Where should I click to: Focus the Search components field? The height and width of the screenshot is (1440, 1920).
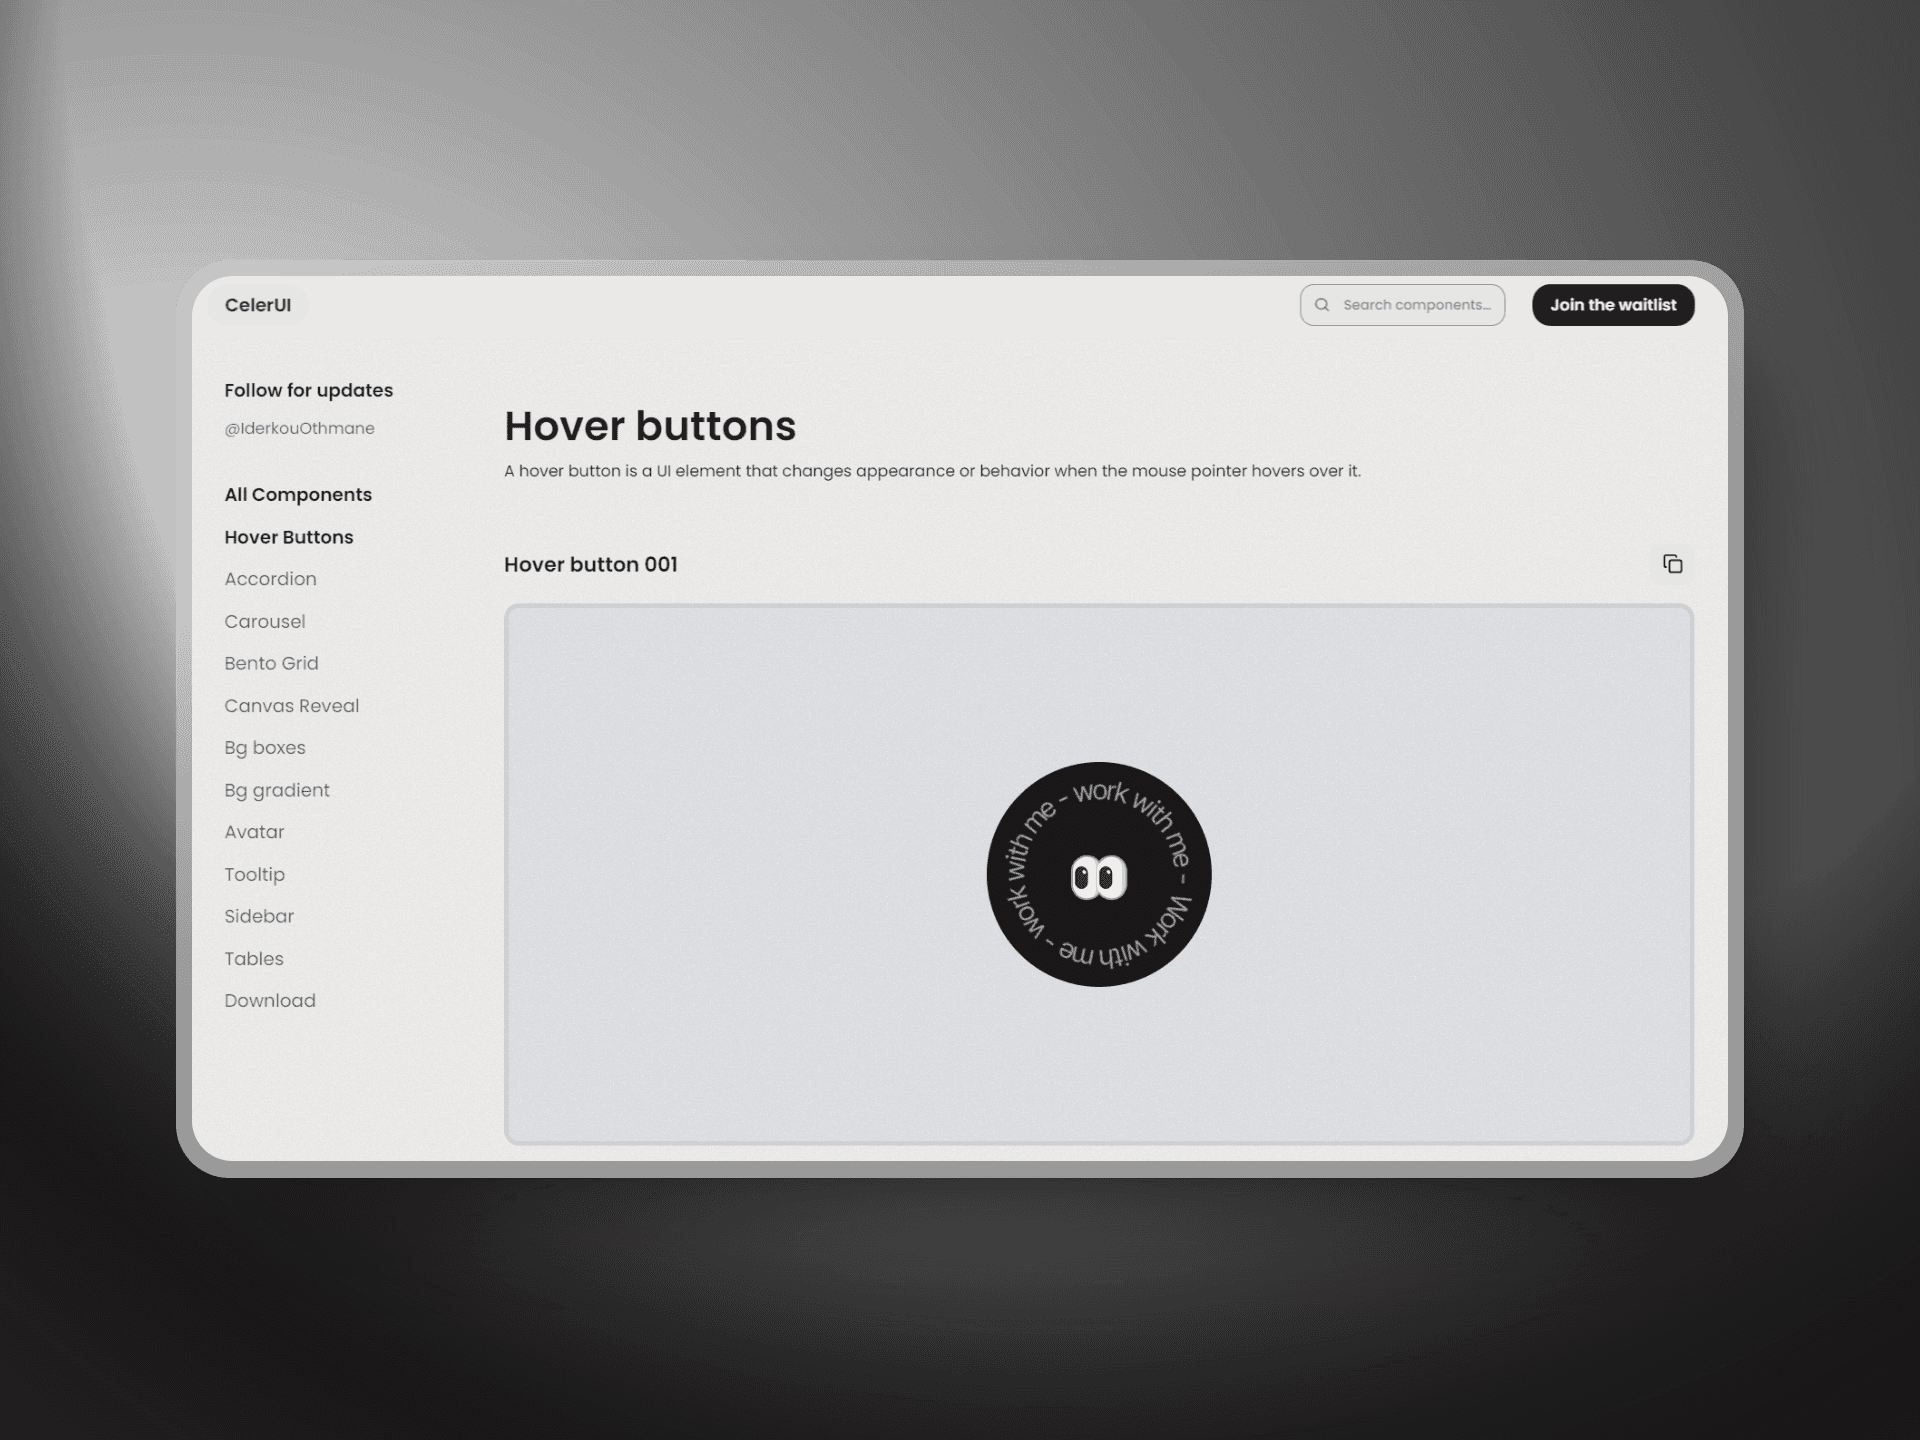[x=1402, y=305]
